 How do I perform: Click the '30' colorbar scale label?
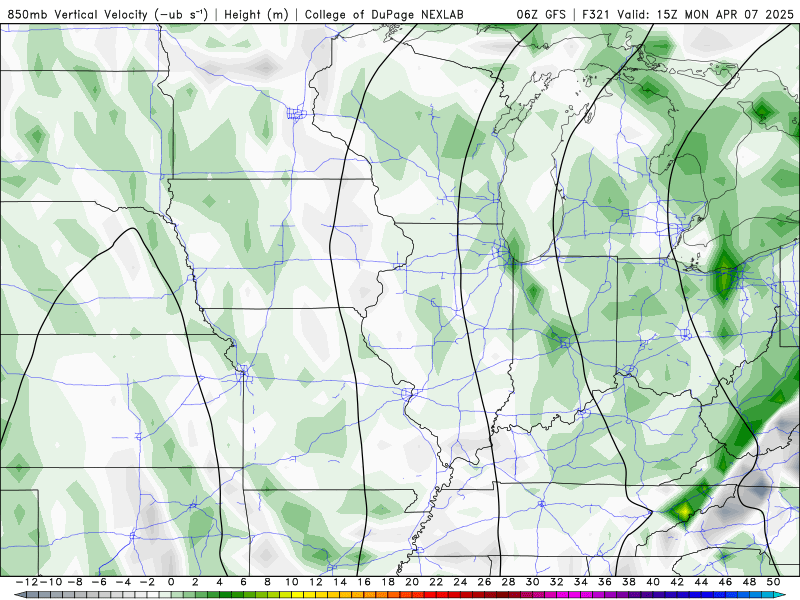(533, 582)
